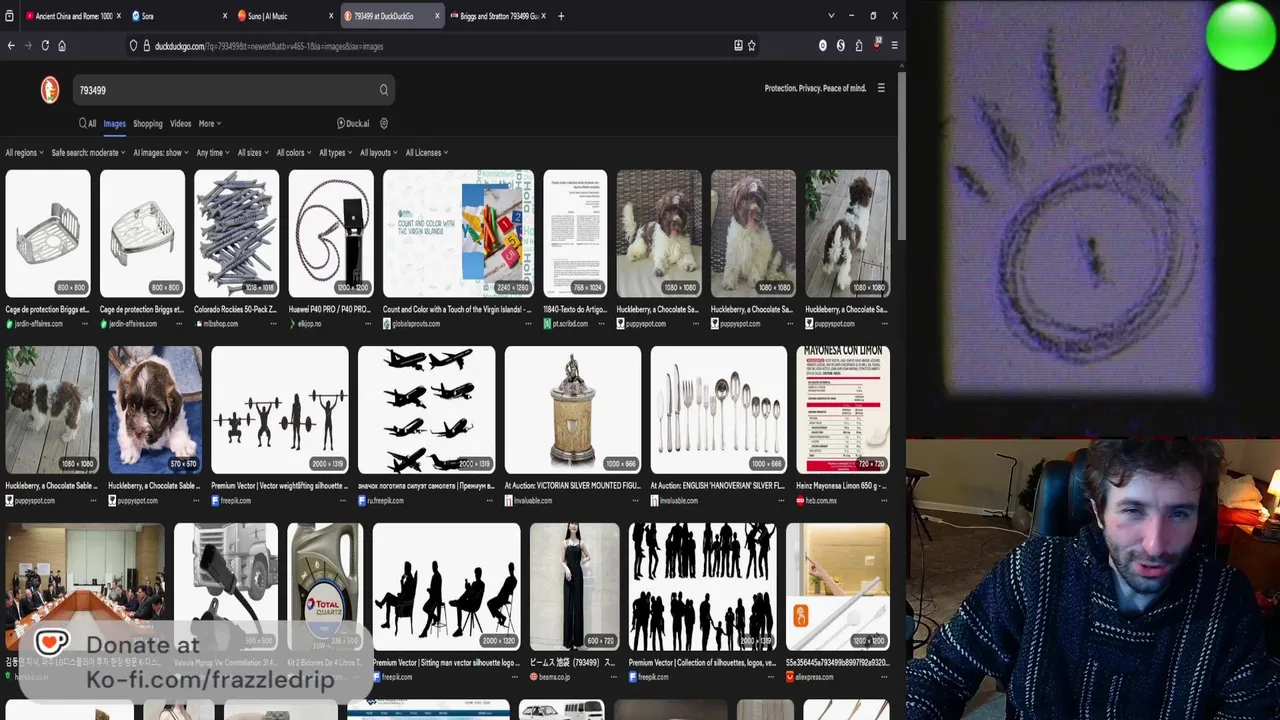Click the reader/save icon in the address bar

click(x=738, y=46)
